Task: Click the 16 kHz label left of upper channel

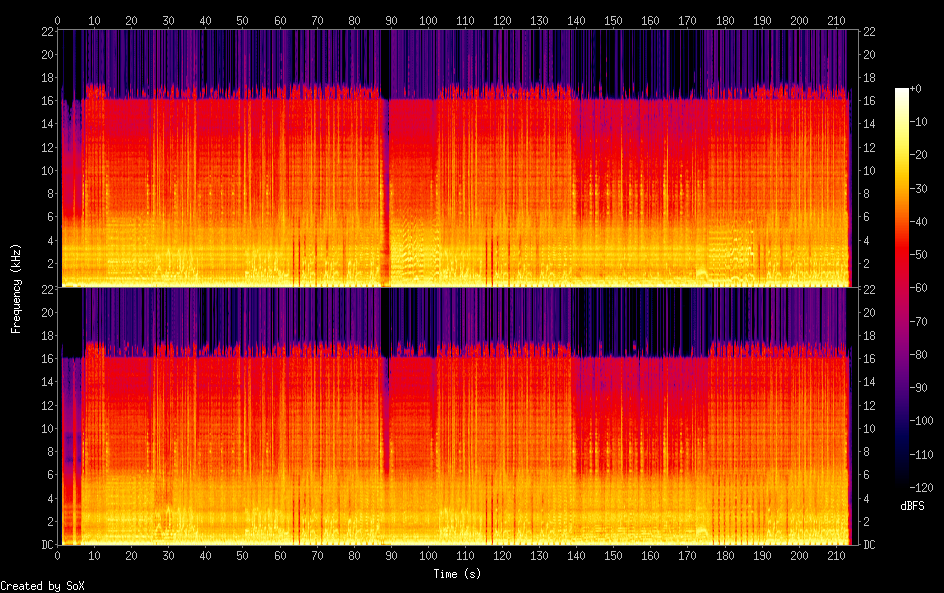Action: coord(45,101)
